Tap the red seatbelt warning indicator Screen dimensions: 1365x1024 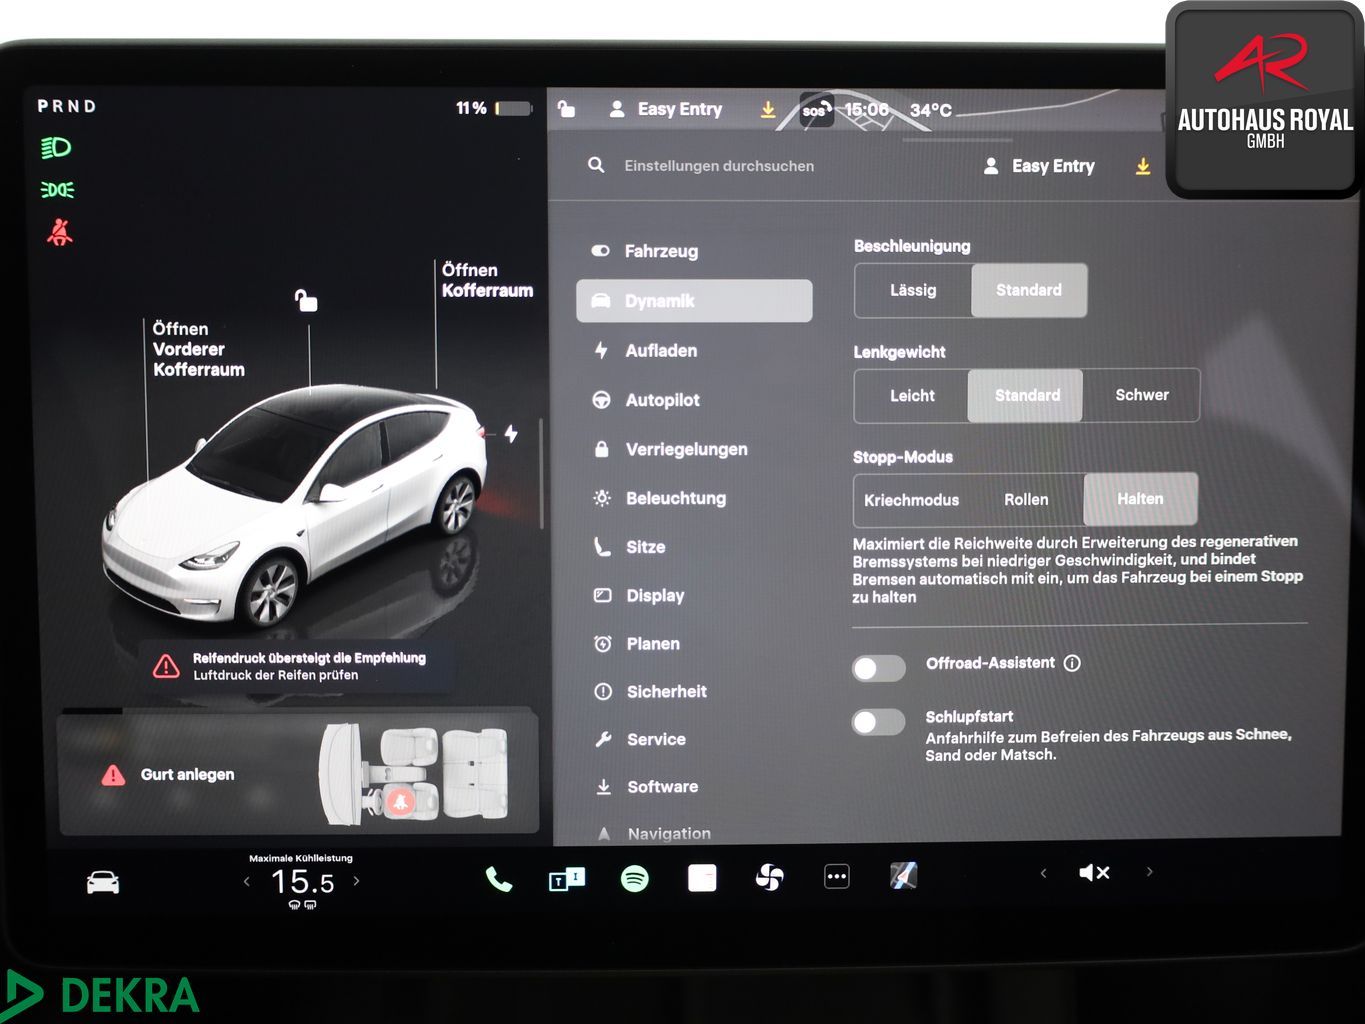coord(60,232)
